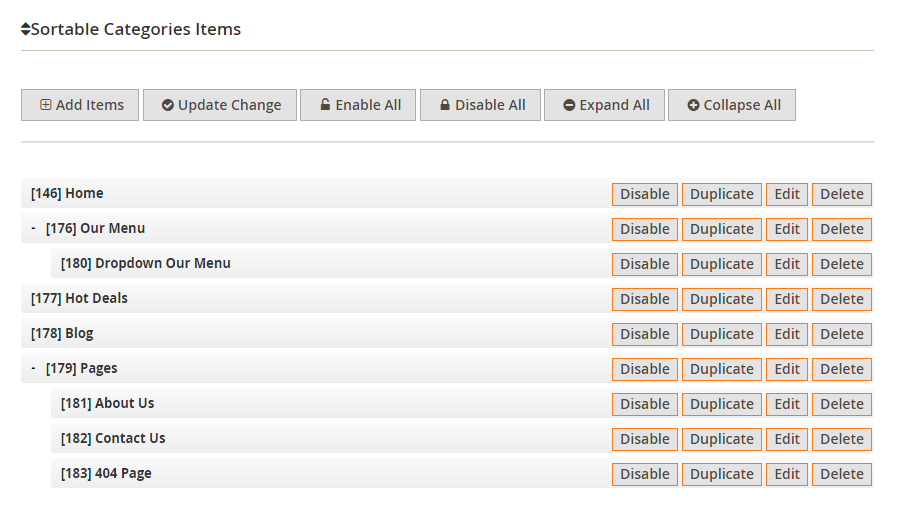Delete the Pages menu item
Viewport: 897px width, 507px height.
[841, 369]
